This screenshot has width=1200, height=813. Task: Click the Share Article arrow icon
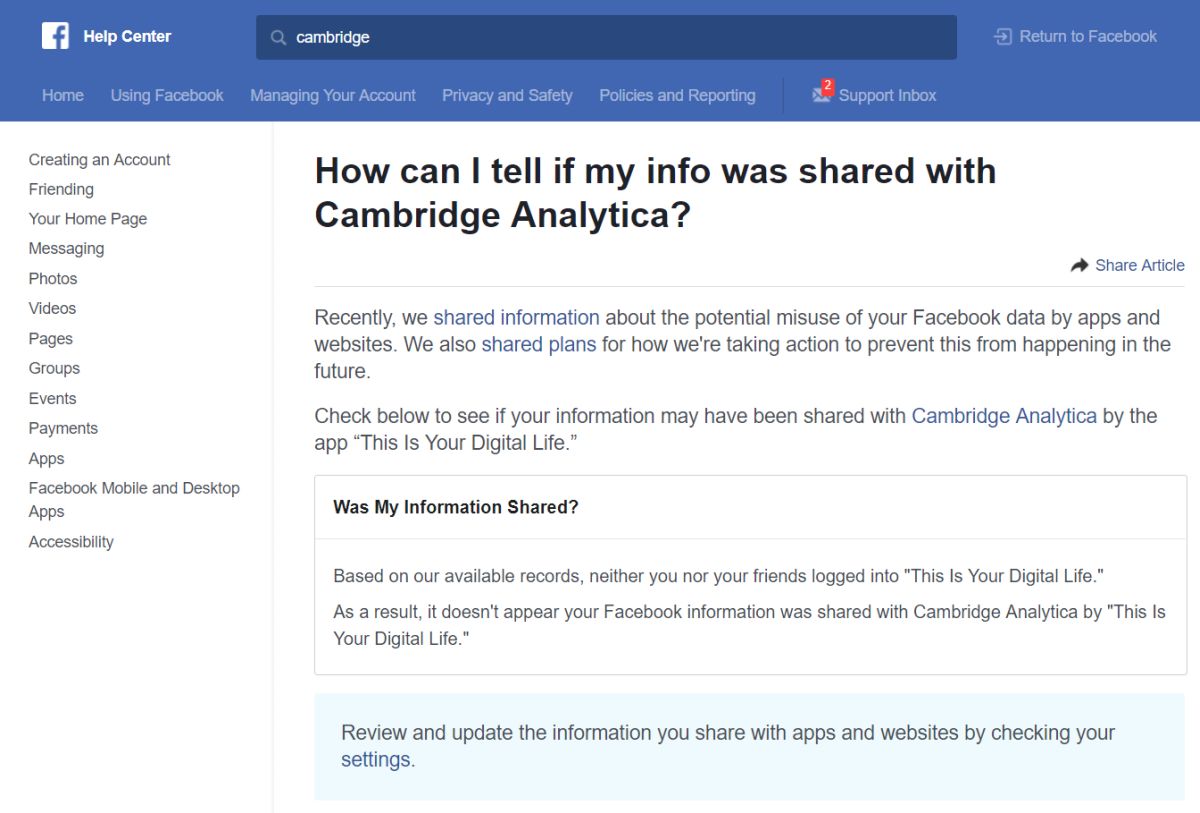point(1079,265)
